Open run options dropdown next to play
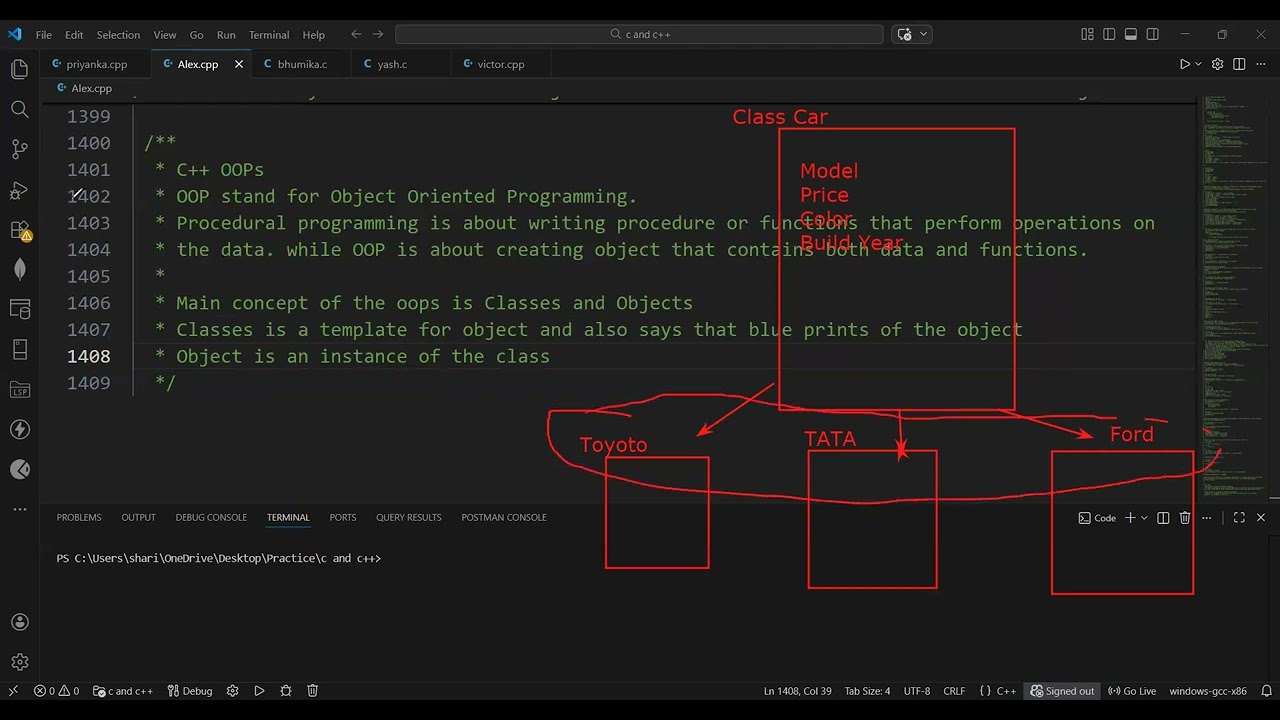1280x720 pixels. [x=1199, y=64]
